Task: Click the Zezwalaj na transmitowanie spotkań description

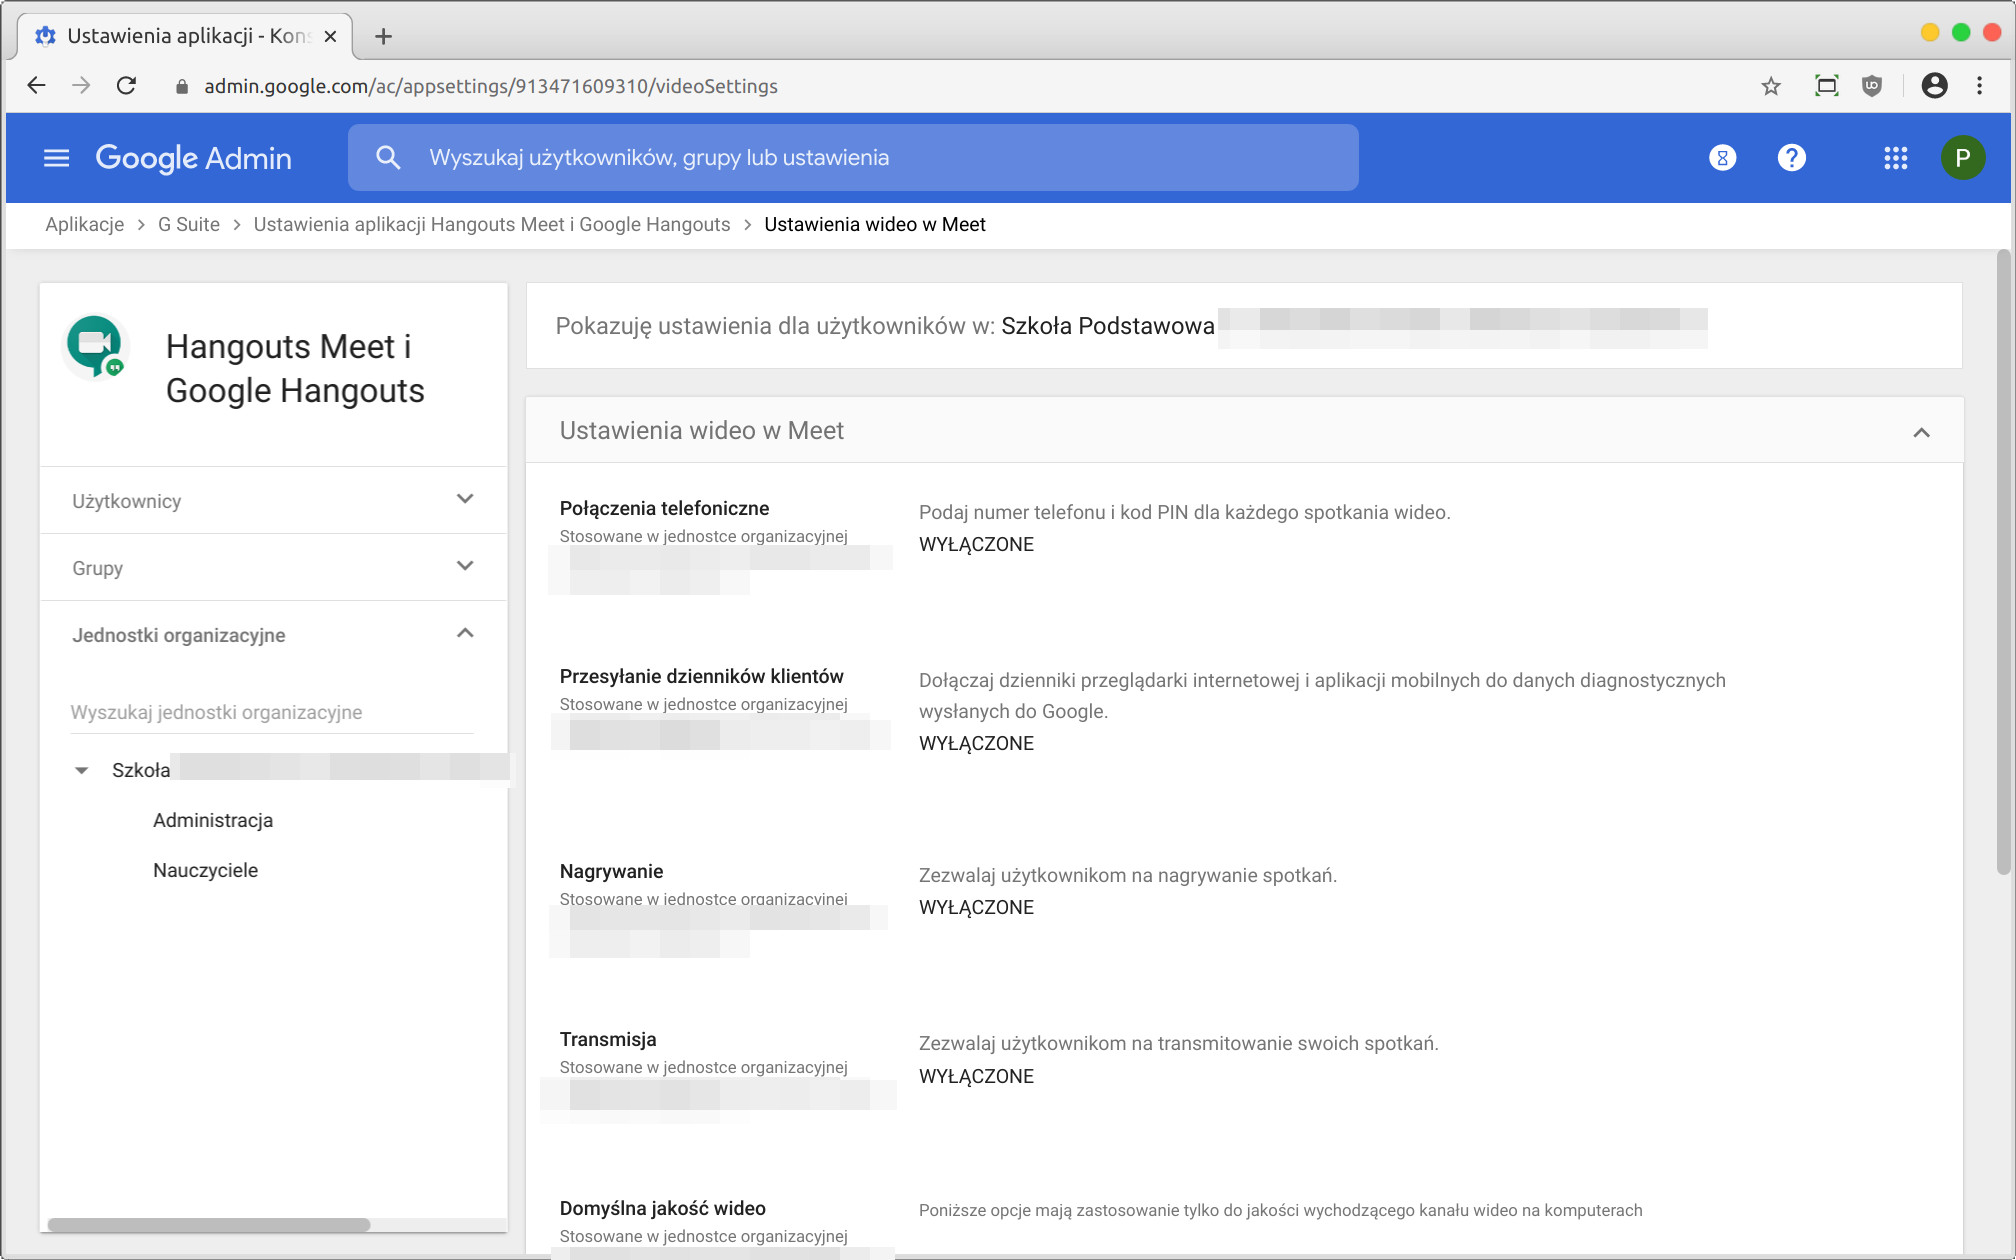Action: pyautogui.click(x=1179, y=1043)
